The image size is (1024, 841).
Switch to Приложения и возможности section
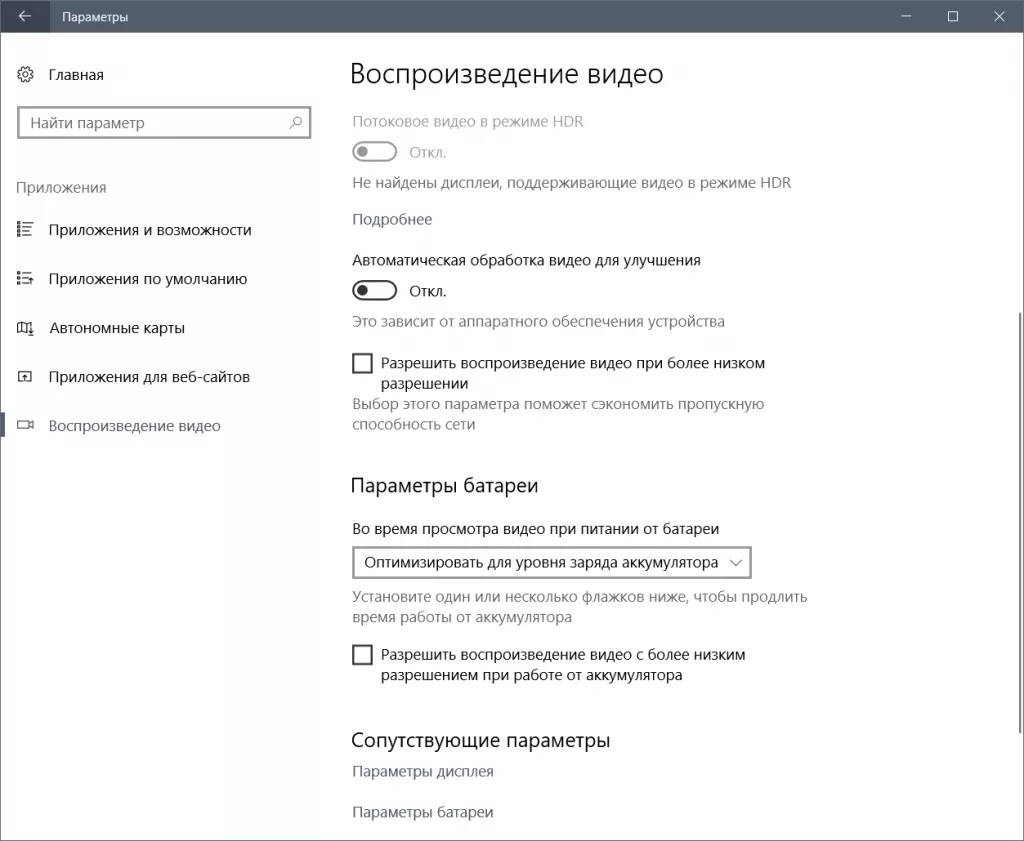tap(140, 229)
